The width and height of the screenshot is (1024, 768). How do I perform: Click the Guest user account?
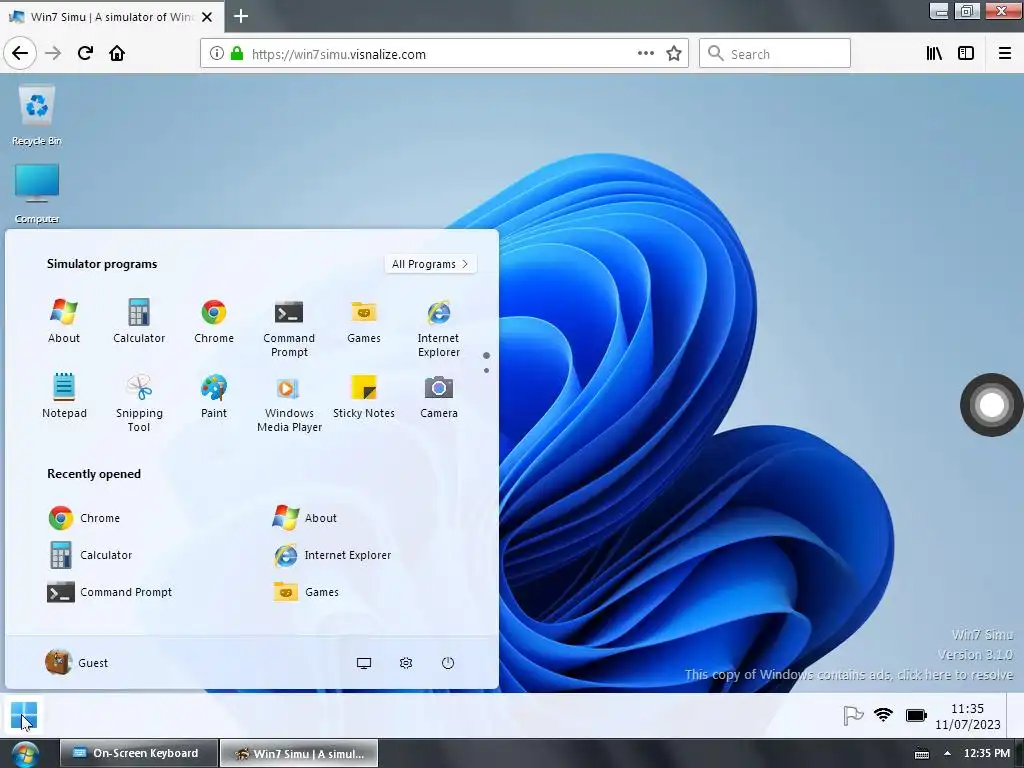(x=76, y=663)
